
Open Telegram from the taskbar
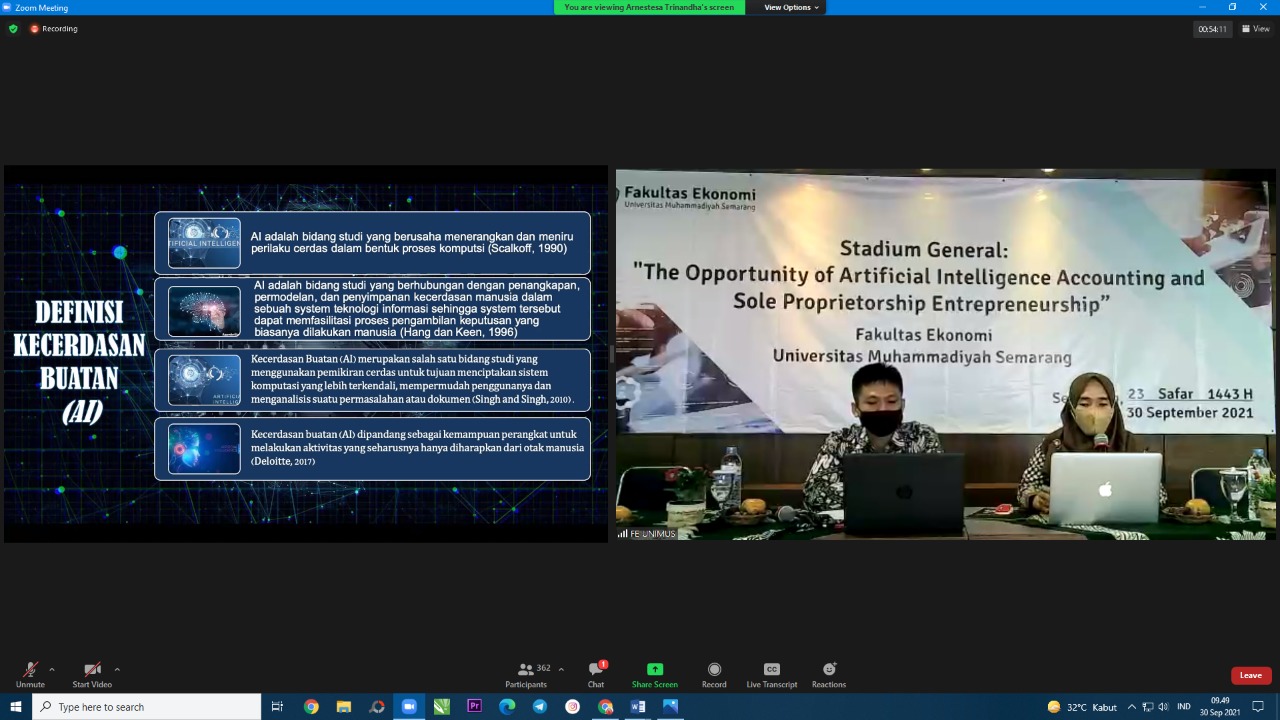tap(540, 707)
